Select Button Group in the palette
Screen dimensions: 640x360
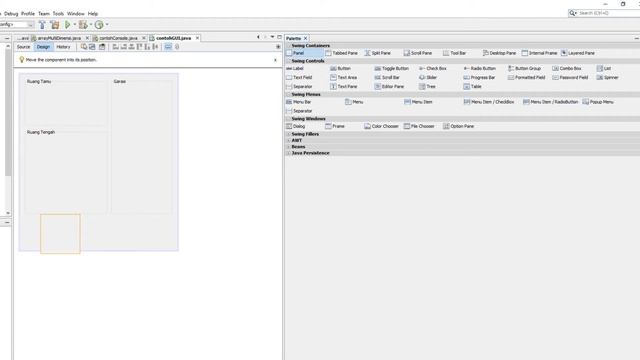(x=524, y=69)
